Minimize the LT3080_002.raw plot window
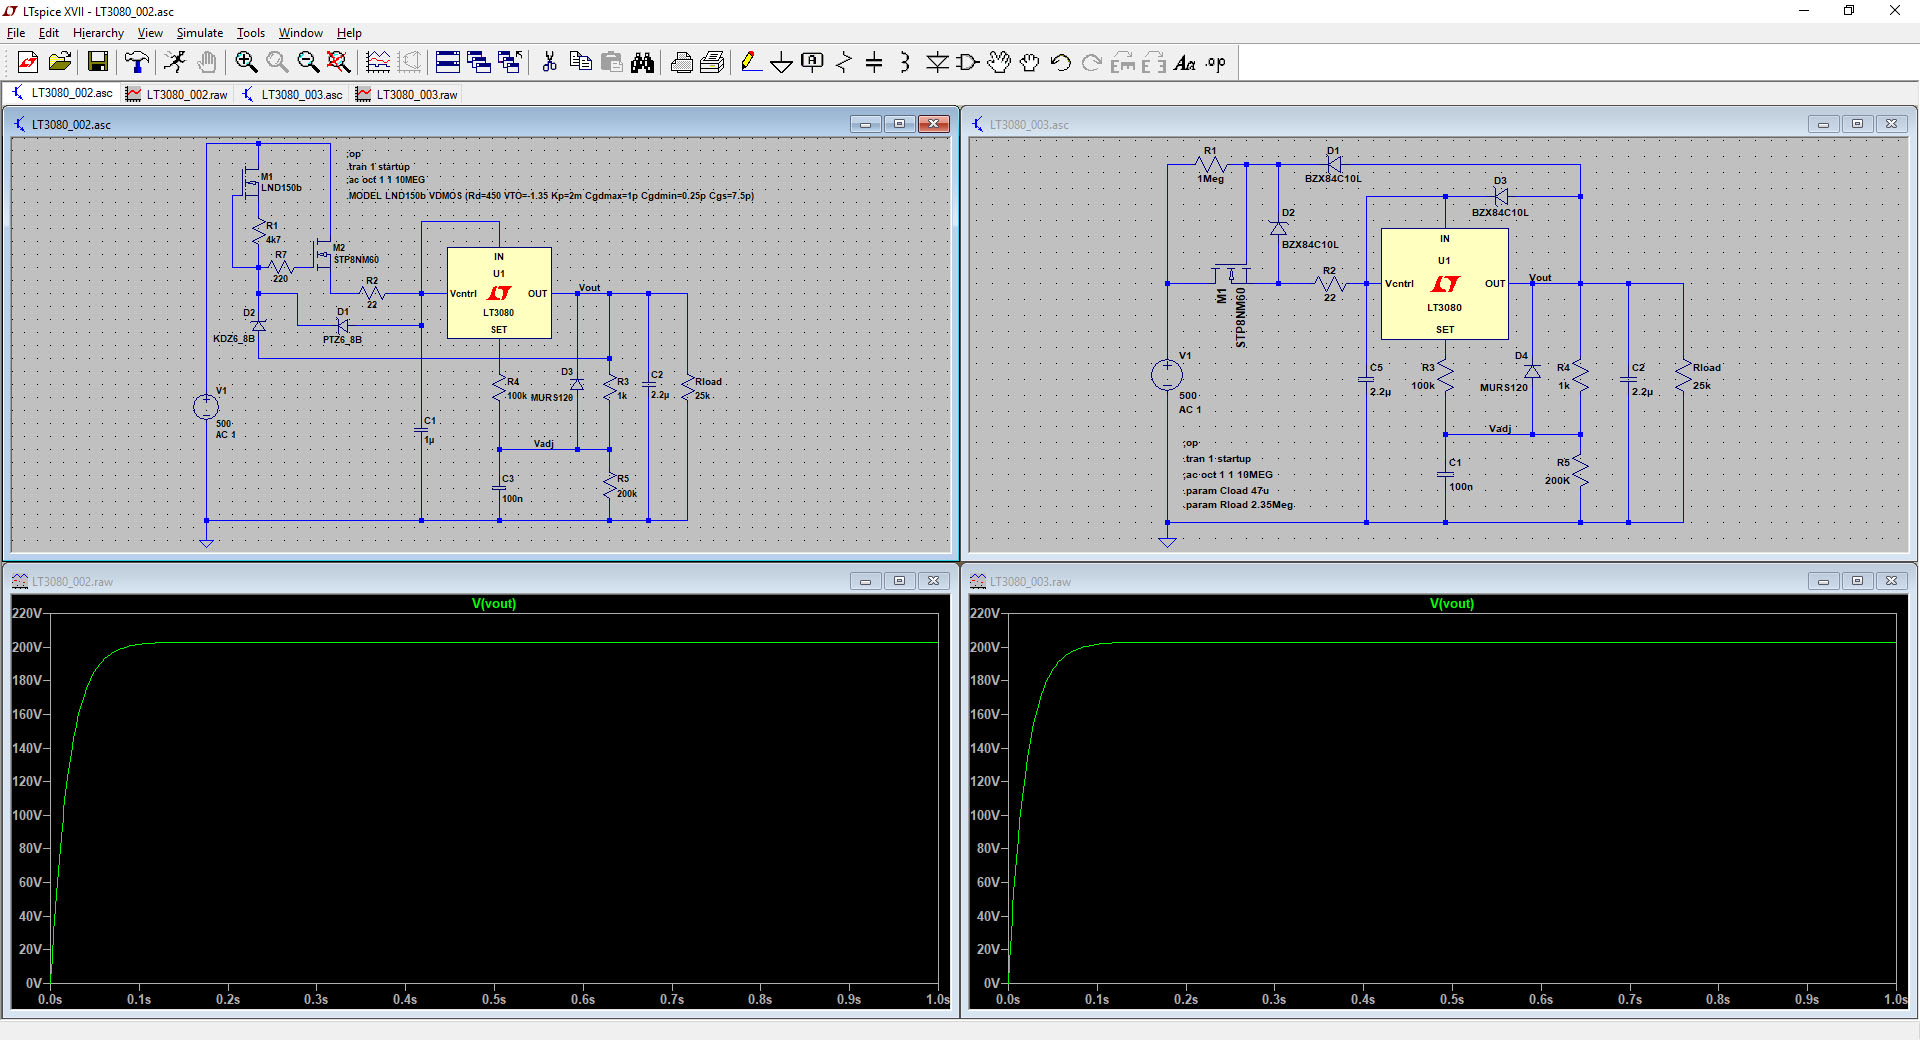The image size is (1920, 1040). [865, 581]
